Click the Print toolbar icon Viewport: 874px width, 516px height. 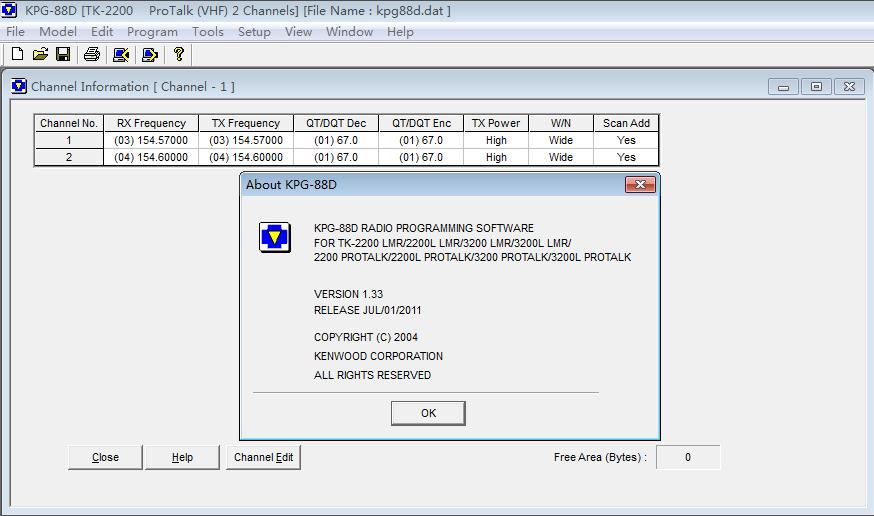click(x=92, y=54)
